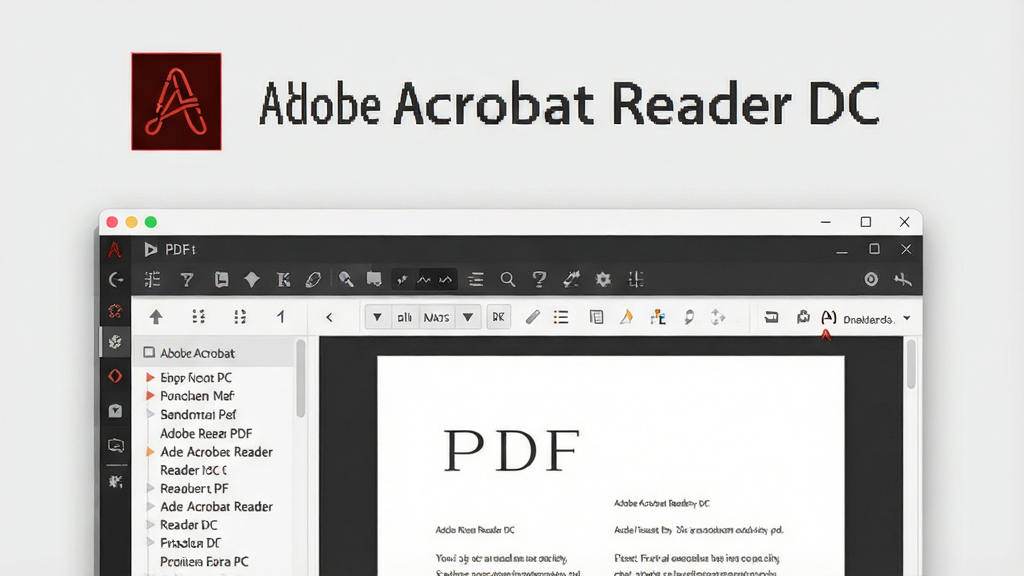Screen dimensions: 1024x576
Task: Open help via the question mark icon
Action: pyautogui.click(x=539, y=280)
